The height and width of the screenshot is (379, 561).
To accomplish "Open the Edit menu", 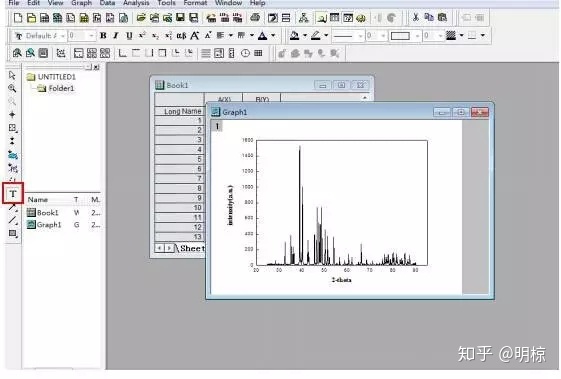I will click(34, 3).
